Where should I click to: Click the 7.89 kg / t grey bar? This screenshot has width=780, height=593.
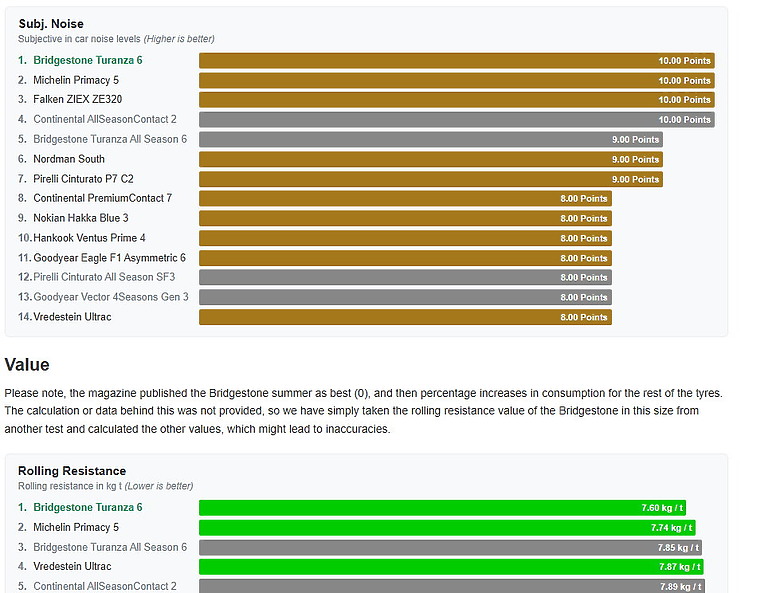tap(452, 586)
